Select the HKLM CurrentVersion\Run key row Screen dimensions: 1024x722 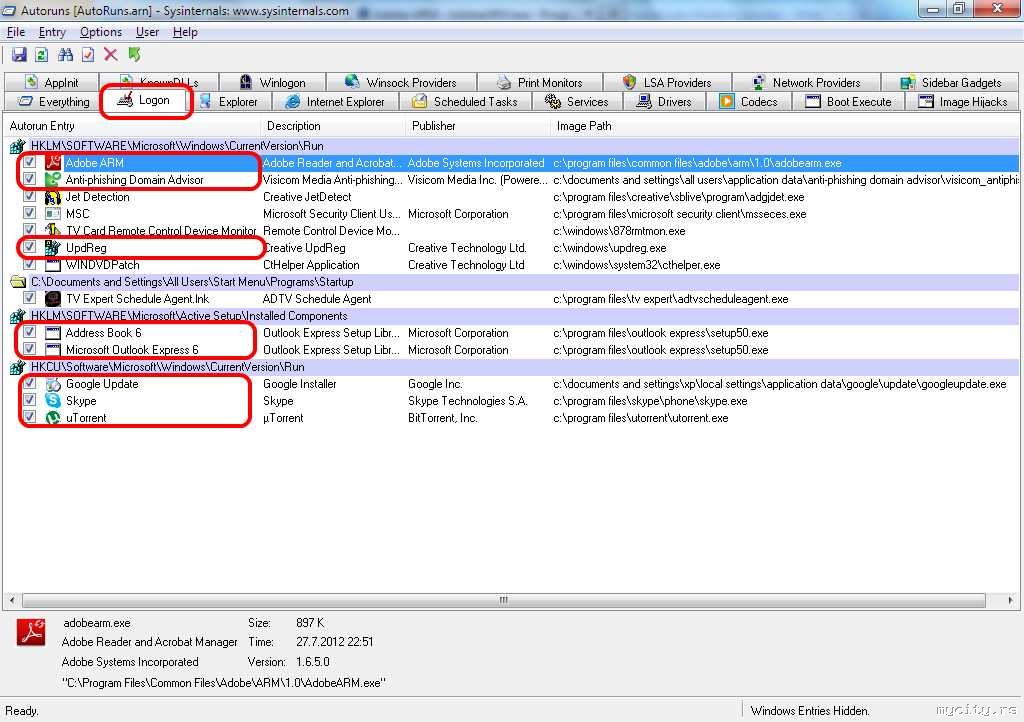[513, 146]
